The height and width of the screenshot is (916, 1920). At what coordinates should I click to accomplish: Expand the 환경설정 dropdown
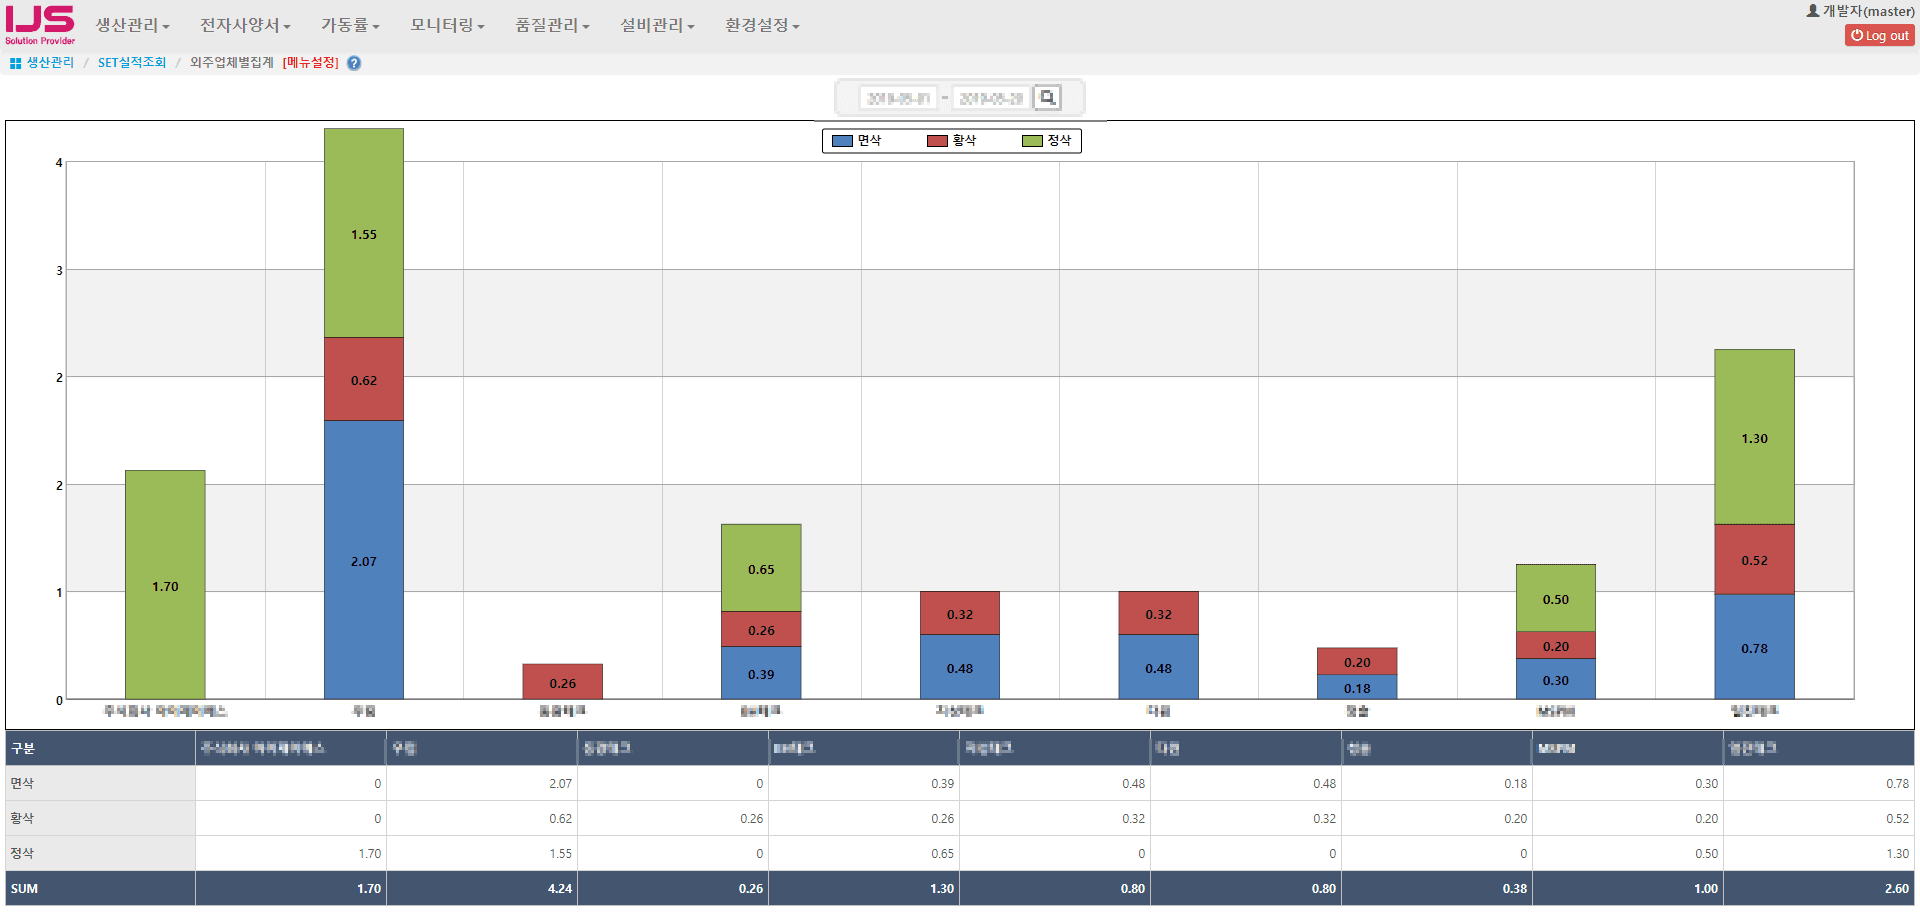(x=760, y=25)
